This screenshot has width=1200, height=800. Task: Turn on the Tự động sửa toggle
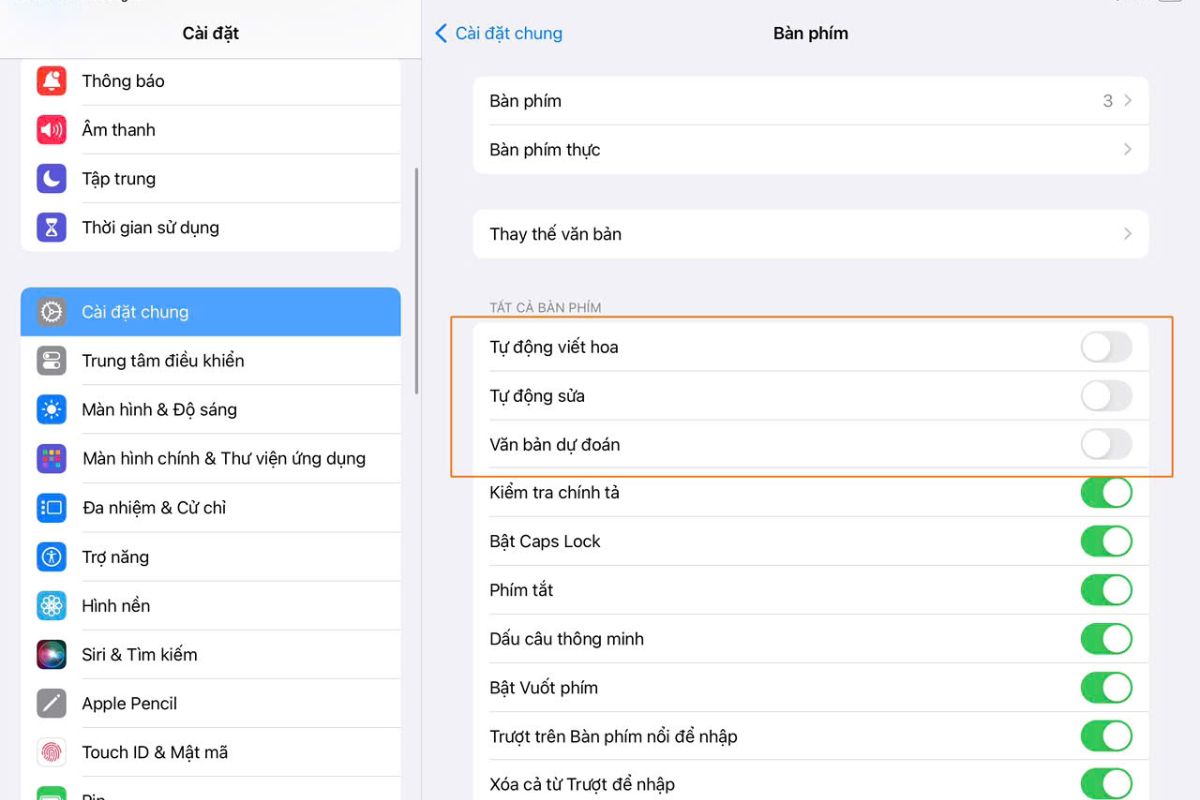tap(1106, 396)
